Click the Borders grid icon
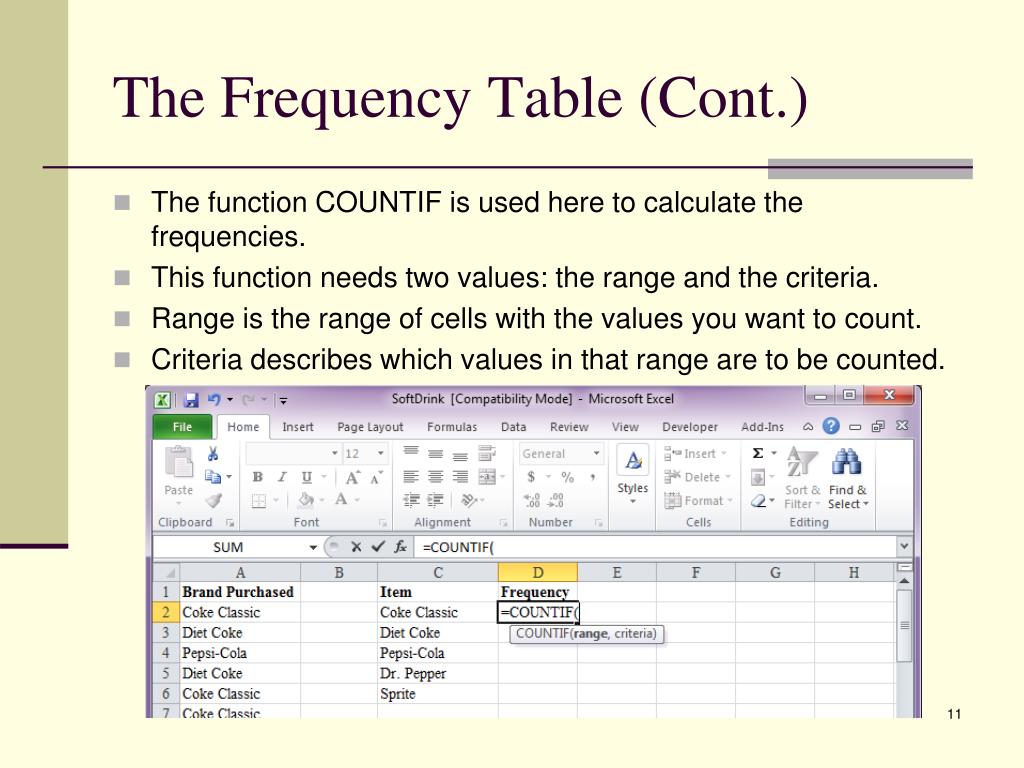 pos(259,501)
